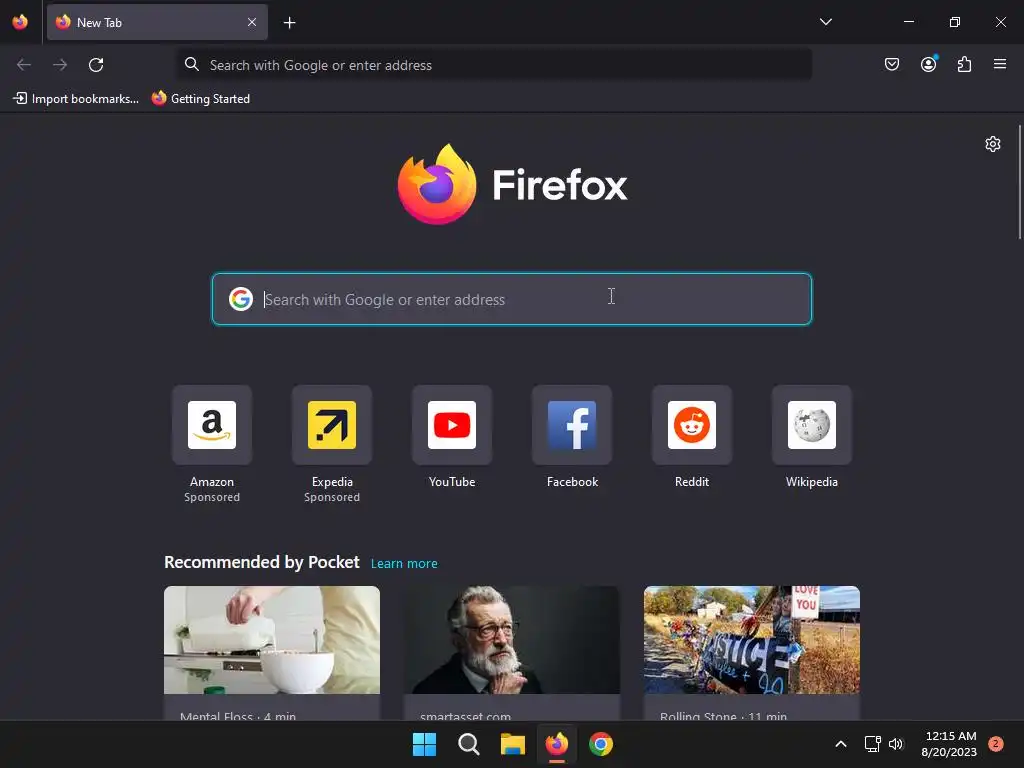1024x768 pixels.
Task: Click Import bookmarks in bookmarks toolbar
Action: (76, 99)
